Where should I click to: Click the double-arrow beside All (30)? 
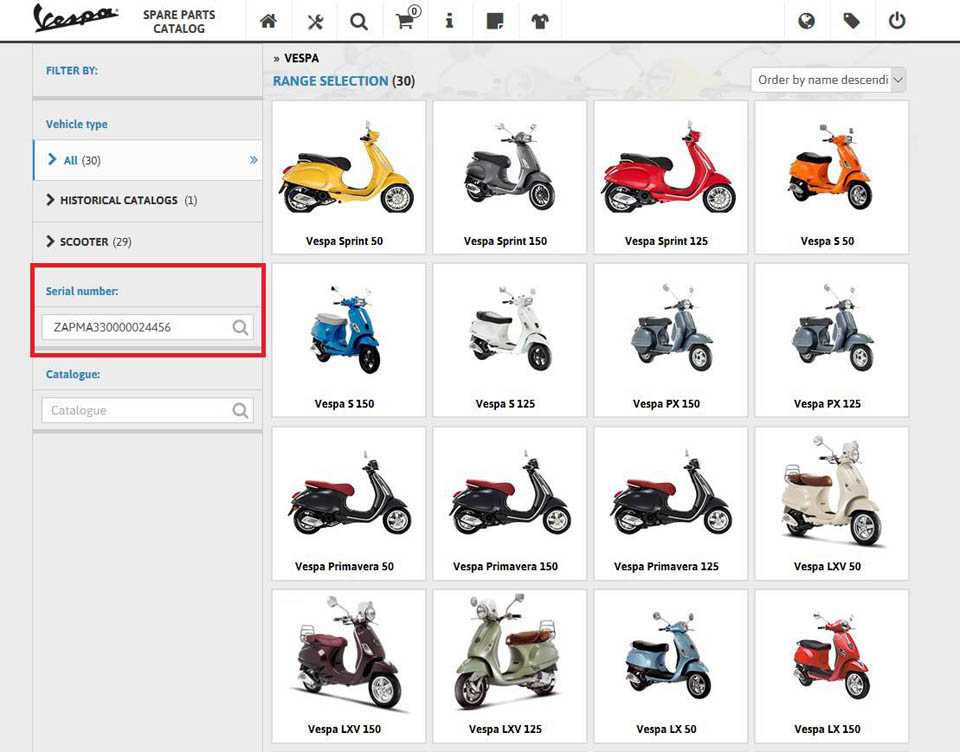click(253, 160)
